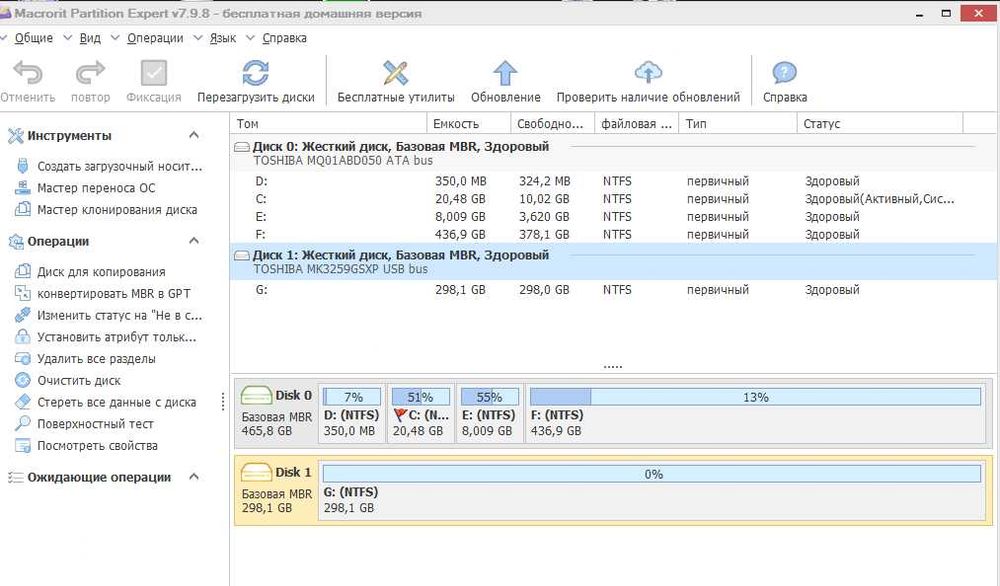Select the E: 8,009 GB row

pyautogui.click(x=614, y=217)
